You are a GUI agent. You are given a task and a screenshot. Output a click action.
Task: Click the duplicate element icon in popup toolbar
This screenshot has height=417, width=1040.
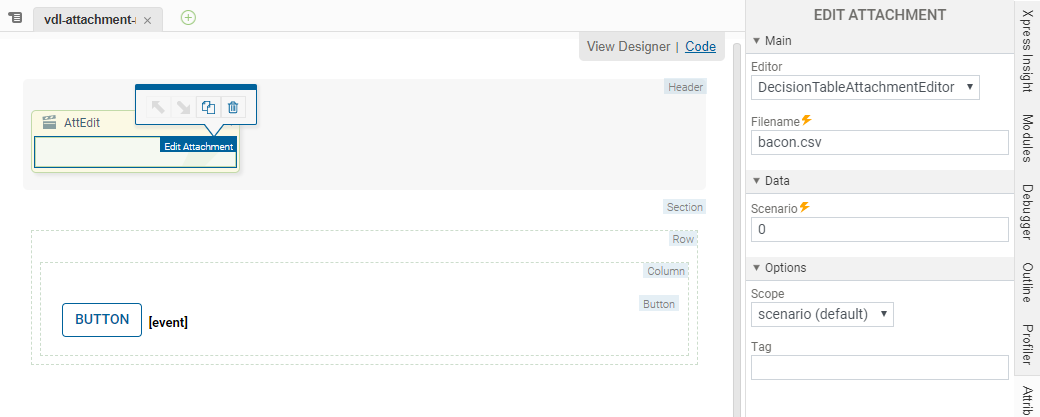208,107
